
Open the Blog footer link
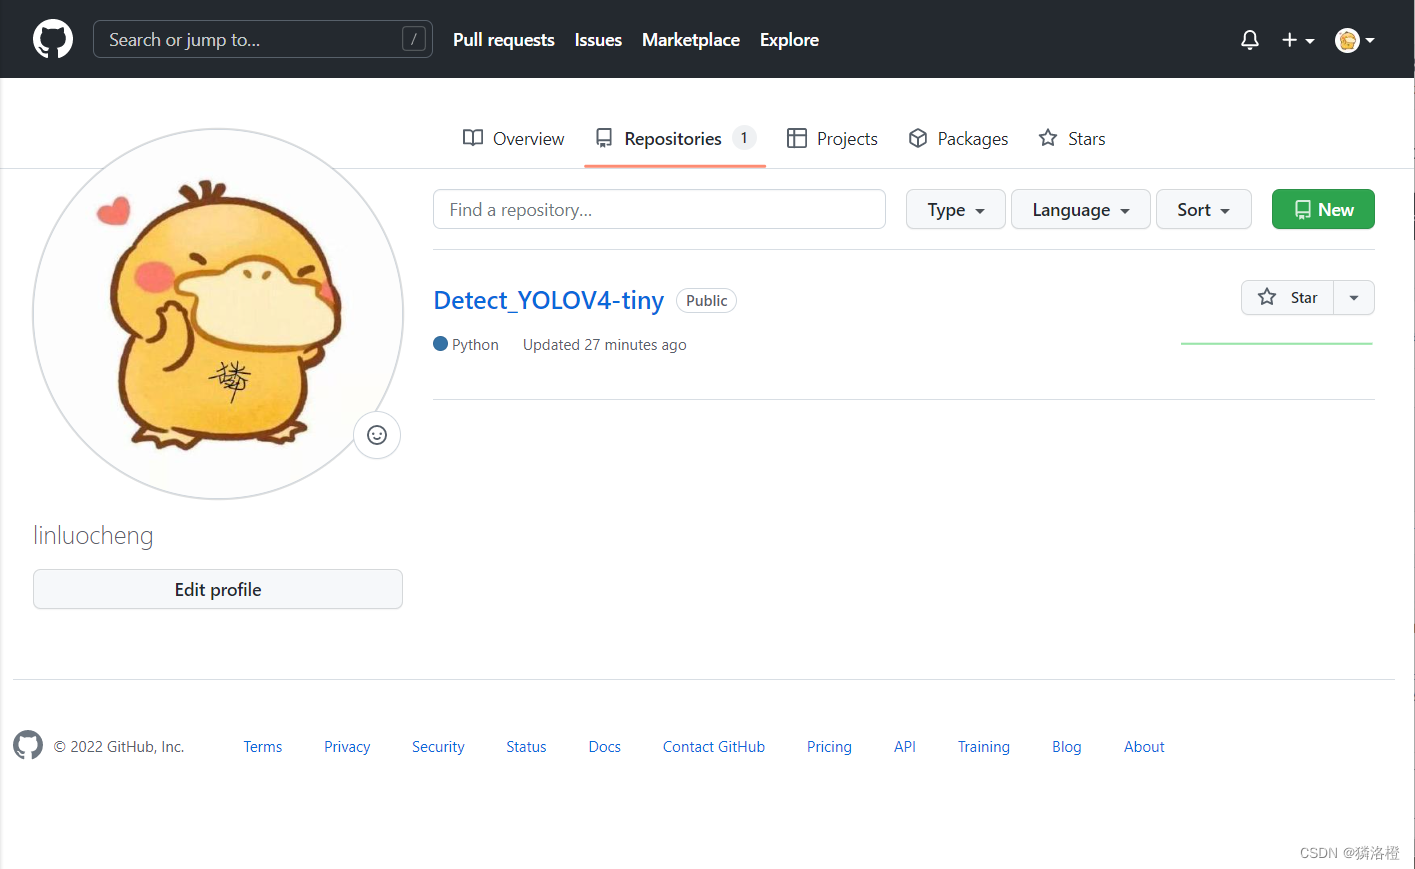tap(1067, 746)
